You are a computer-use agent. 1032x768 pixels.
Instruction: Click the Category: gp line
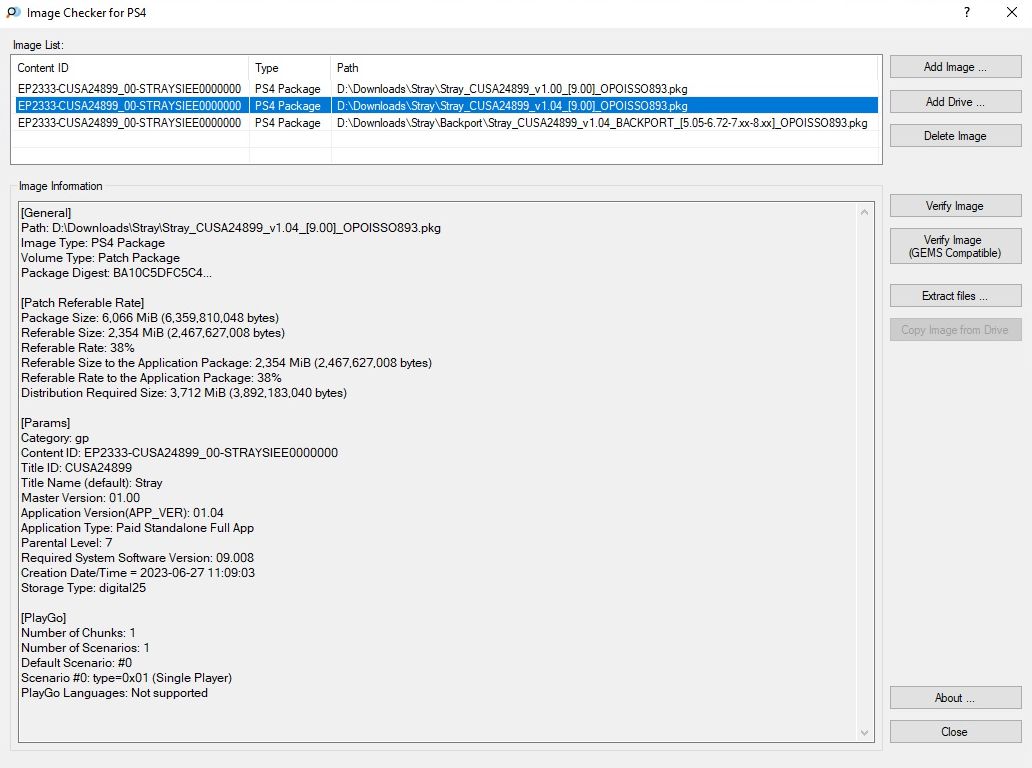(55, 438)
